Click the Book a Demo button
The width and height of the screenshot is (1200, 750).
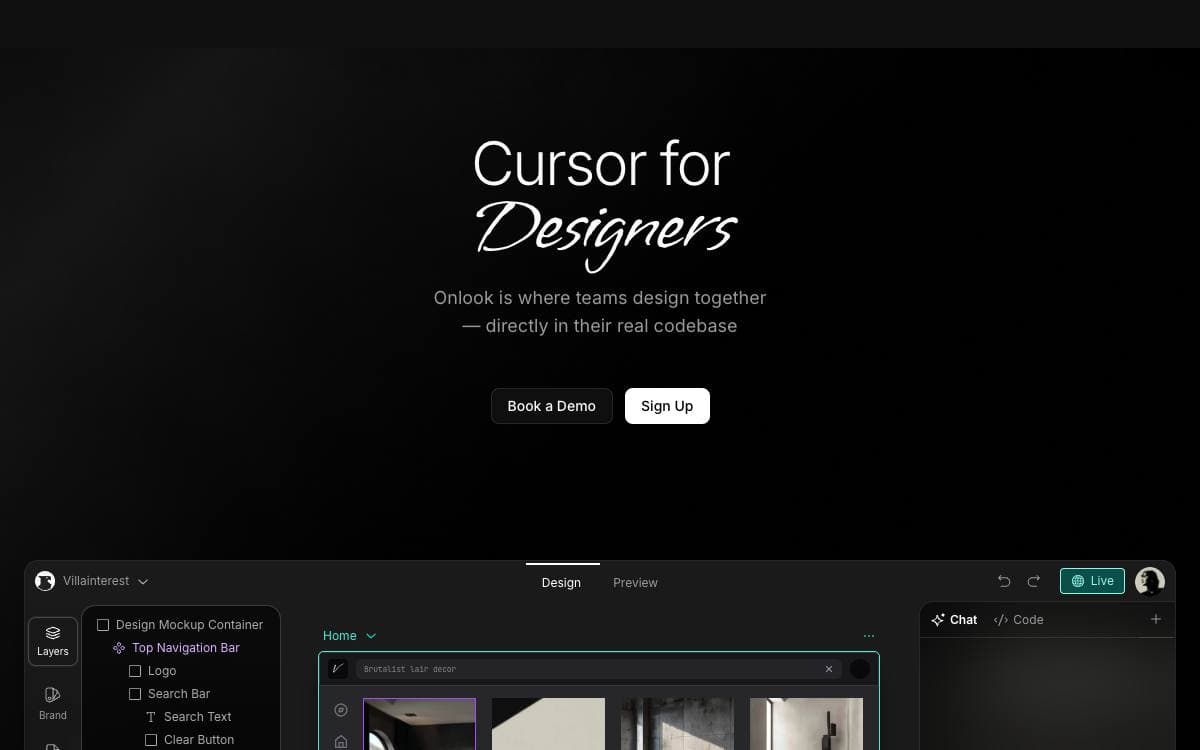[x=551, y=406]
